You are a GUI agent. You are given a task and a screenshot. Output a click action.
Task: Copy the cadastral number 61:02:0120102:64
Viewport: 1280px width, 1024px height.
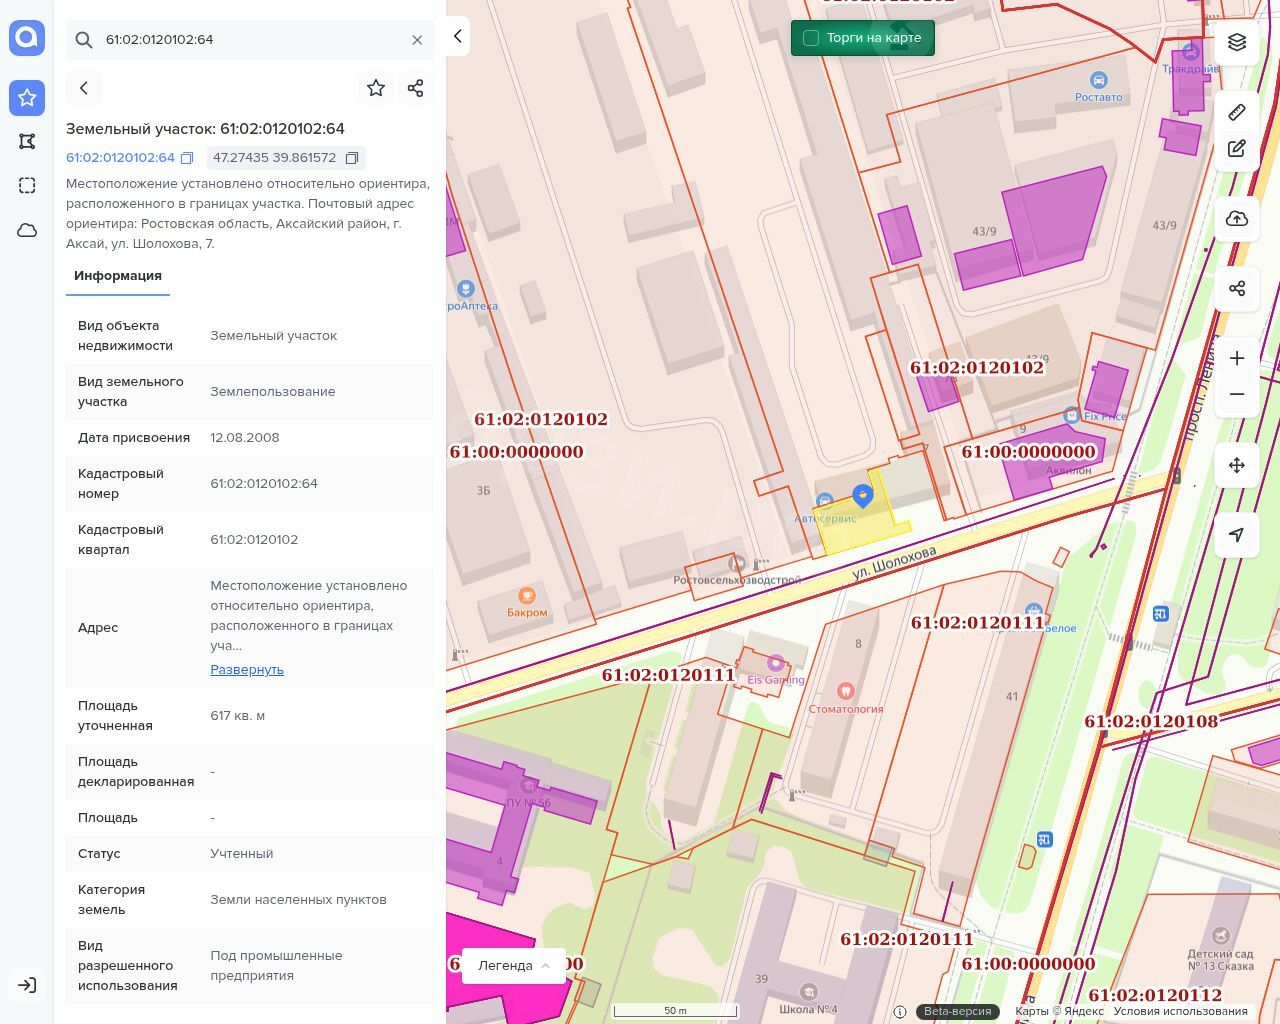pos(187,158)
